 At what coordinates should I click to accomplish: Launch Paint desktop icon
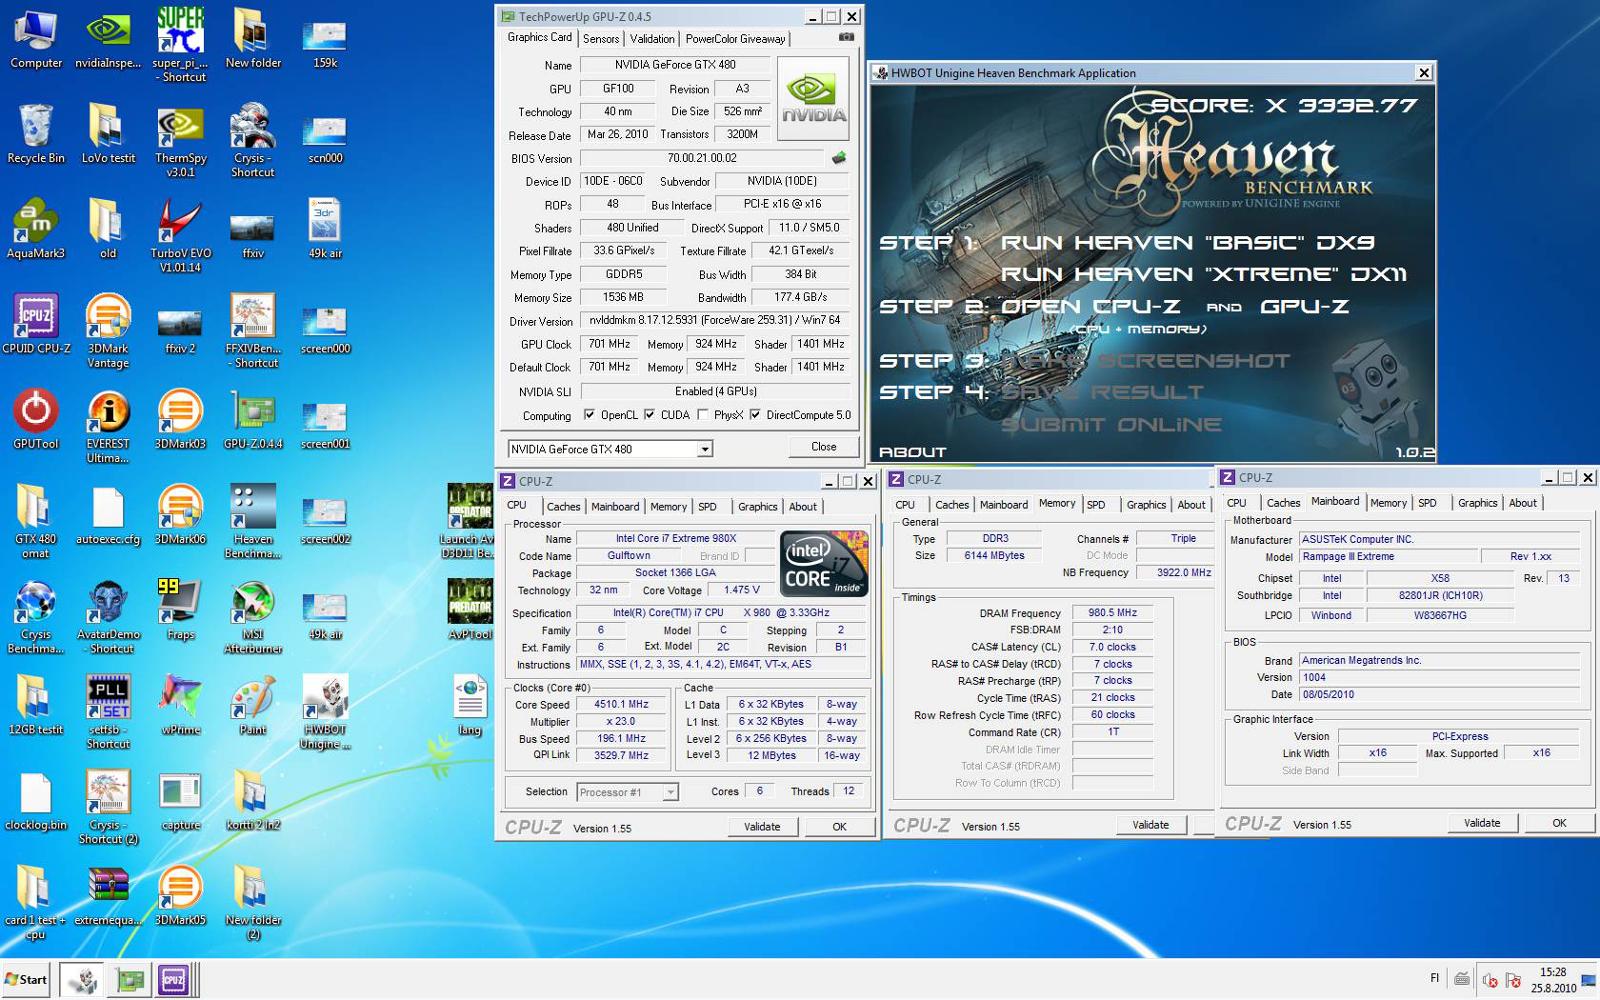[253, 704]
